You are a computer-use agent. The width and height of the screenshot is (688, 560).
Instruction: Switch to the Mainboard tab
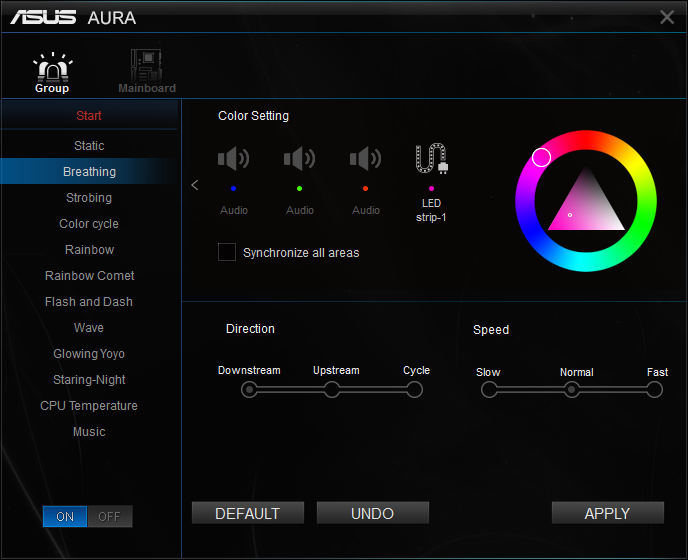click(147, 72)
